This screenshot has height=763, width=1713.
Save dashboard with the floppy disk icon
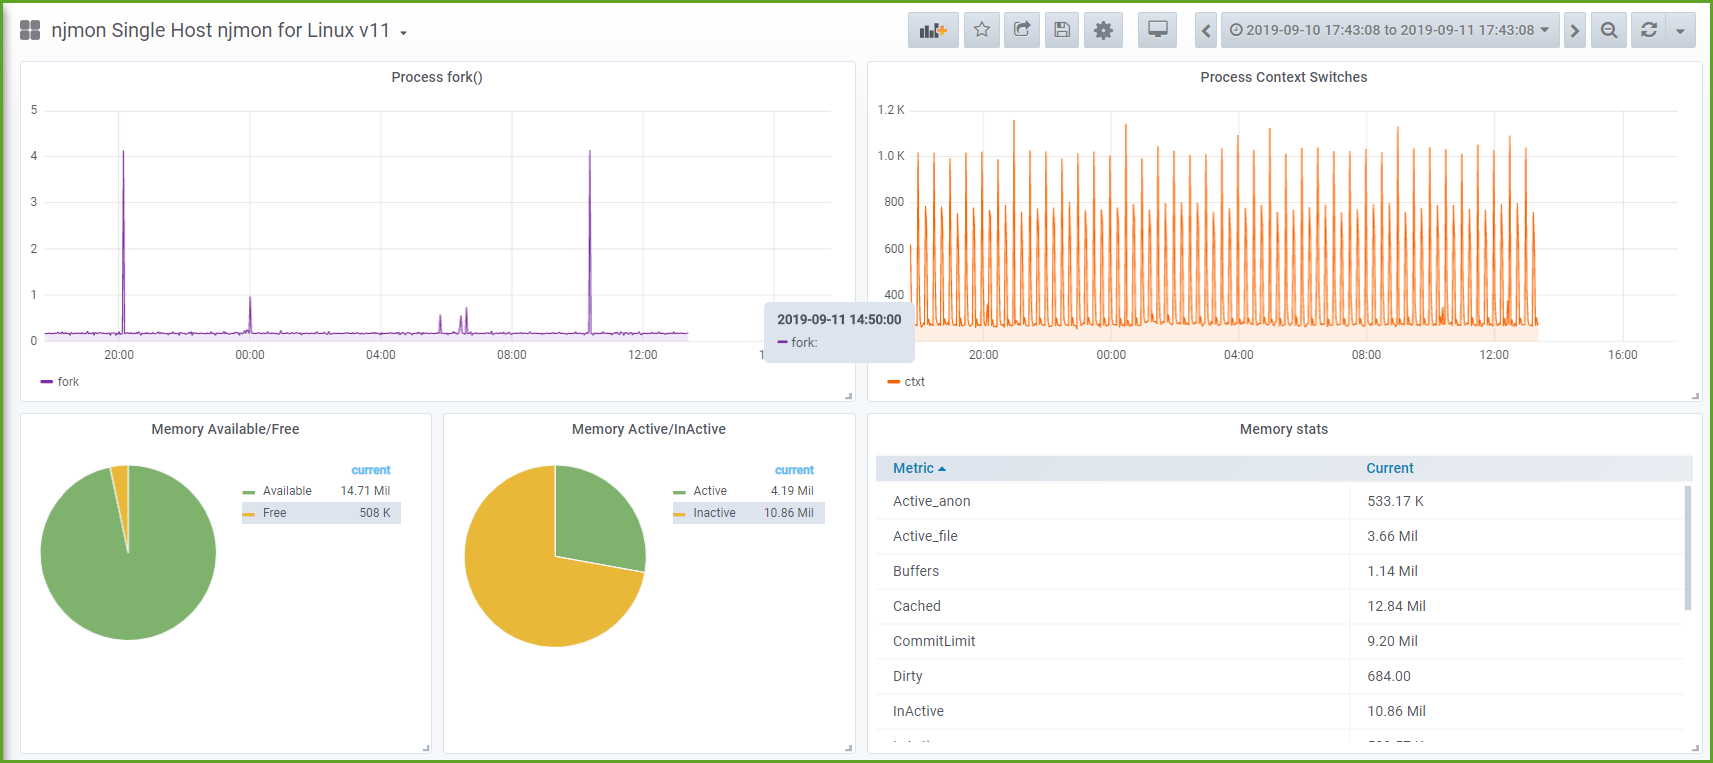(x=1062, y=30)
